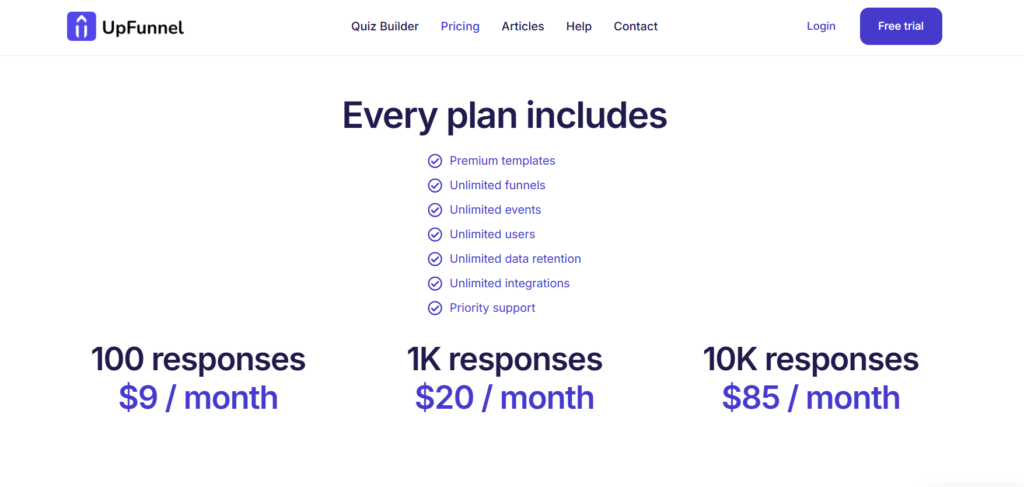Open the Help nav link
The height and width of the screenshot is (487, 1024).
[579, 27]
